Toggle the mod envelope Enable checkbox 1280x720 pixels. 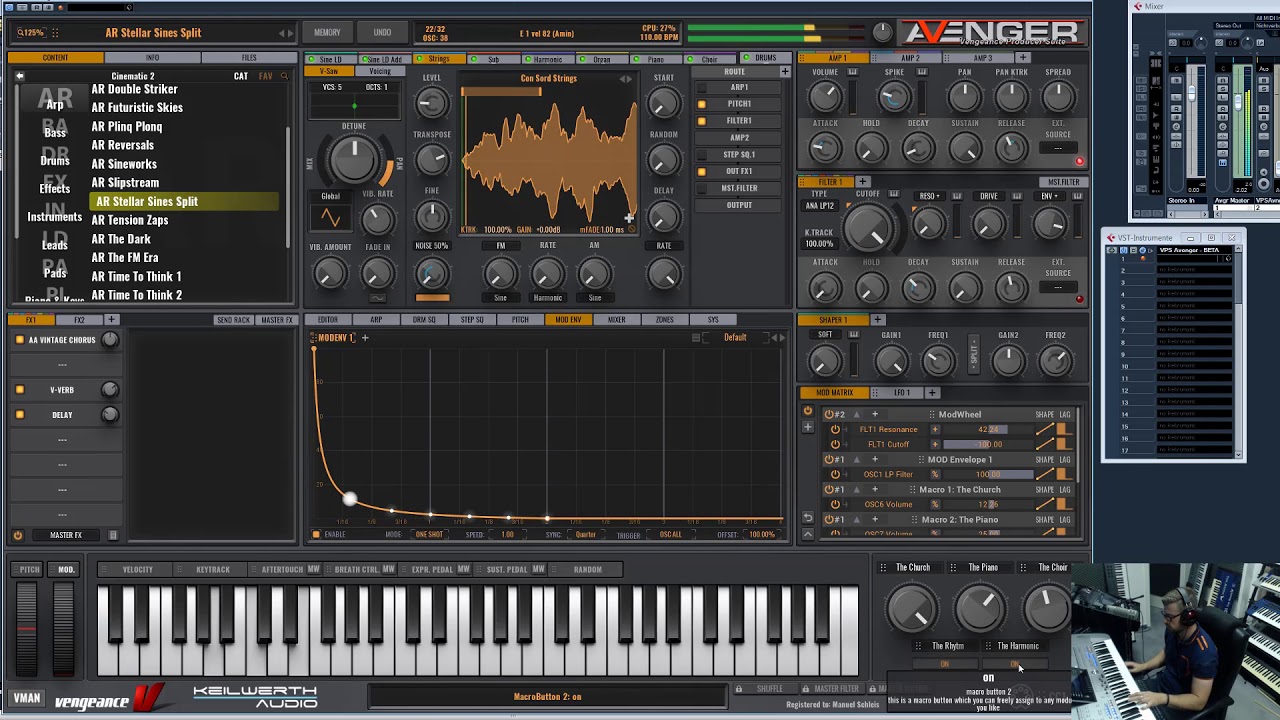click(x=316, y=535)
